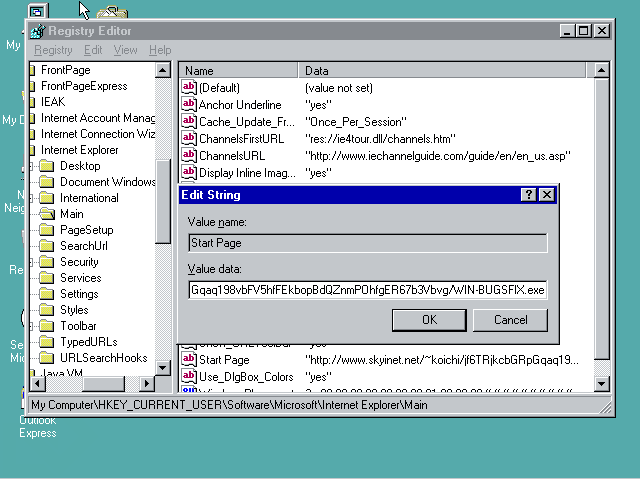Close the Edit String dialog
The image size is (640, 480).
547,195
